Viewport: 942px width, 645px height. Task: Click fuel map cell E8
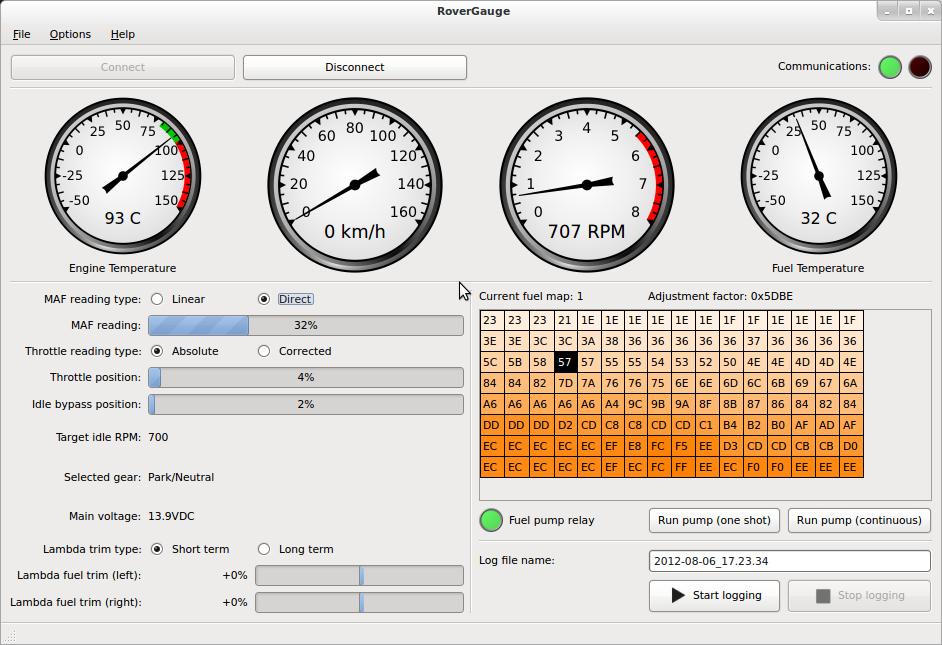click(x=635, y=446)
